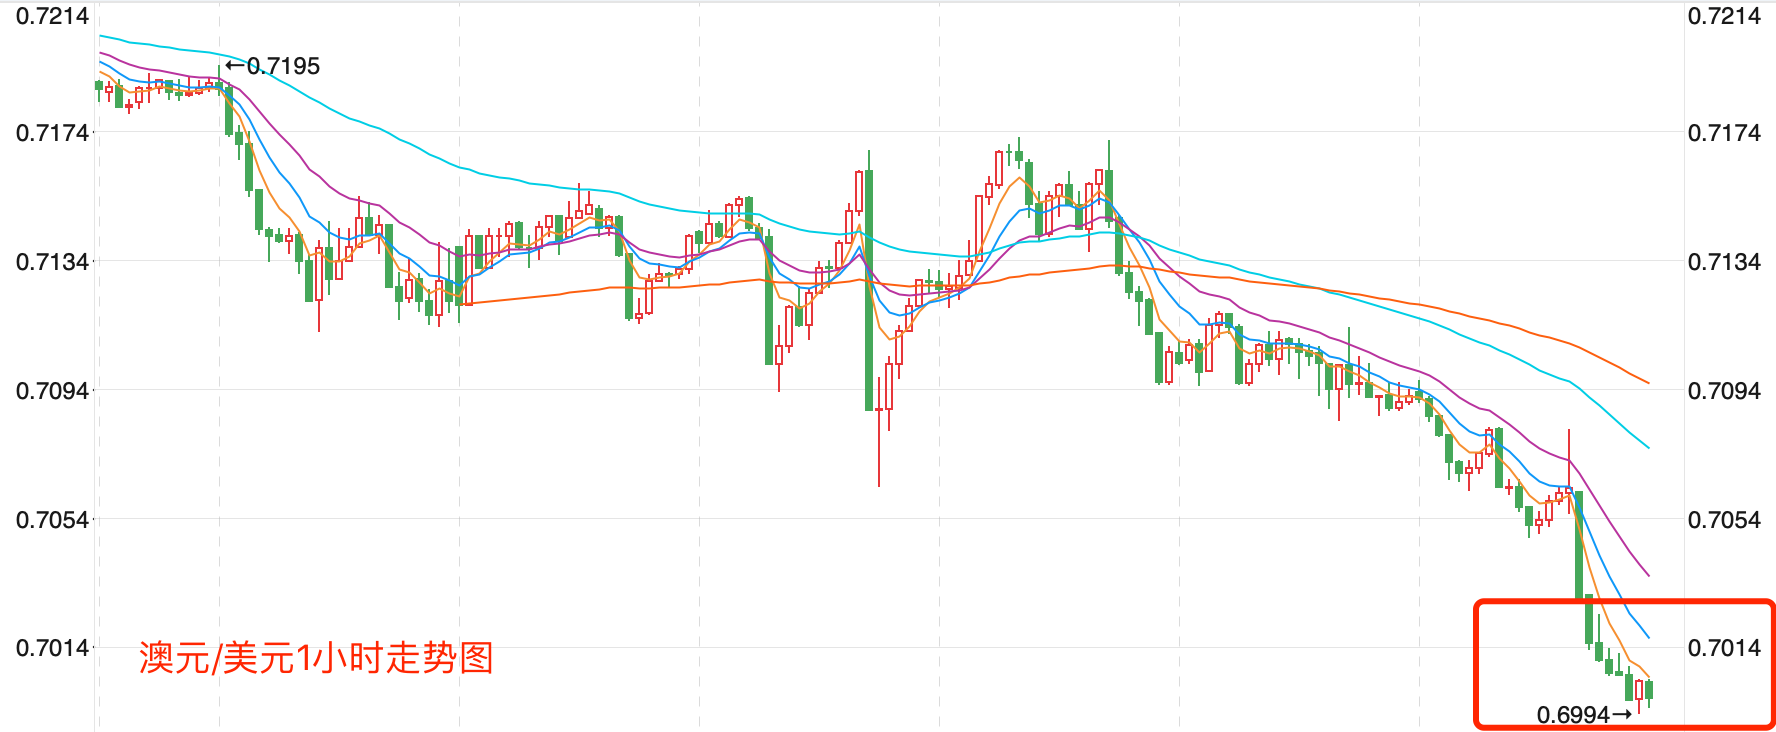Click the right end of the purple moving average line
Screen dimensions: 1776x732
tap(1647, 575)
